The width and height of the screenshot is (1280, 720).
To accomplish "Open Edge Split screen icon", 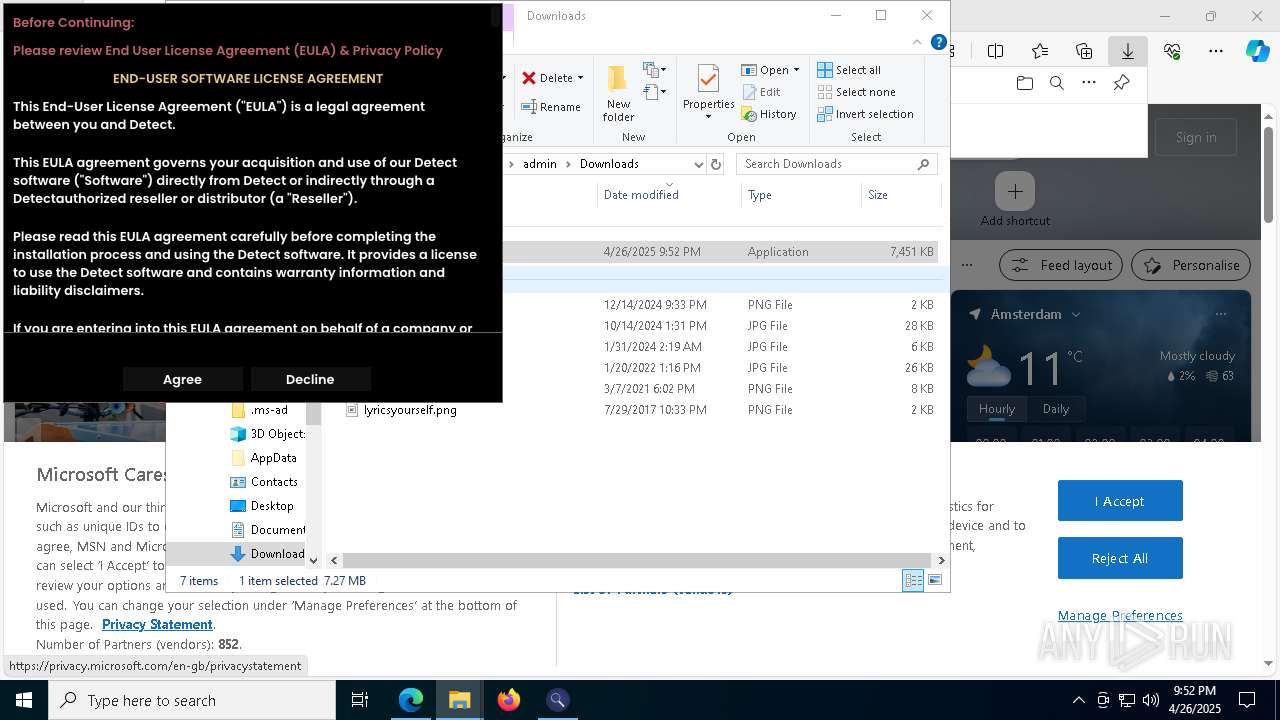I will point(996,51).
